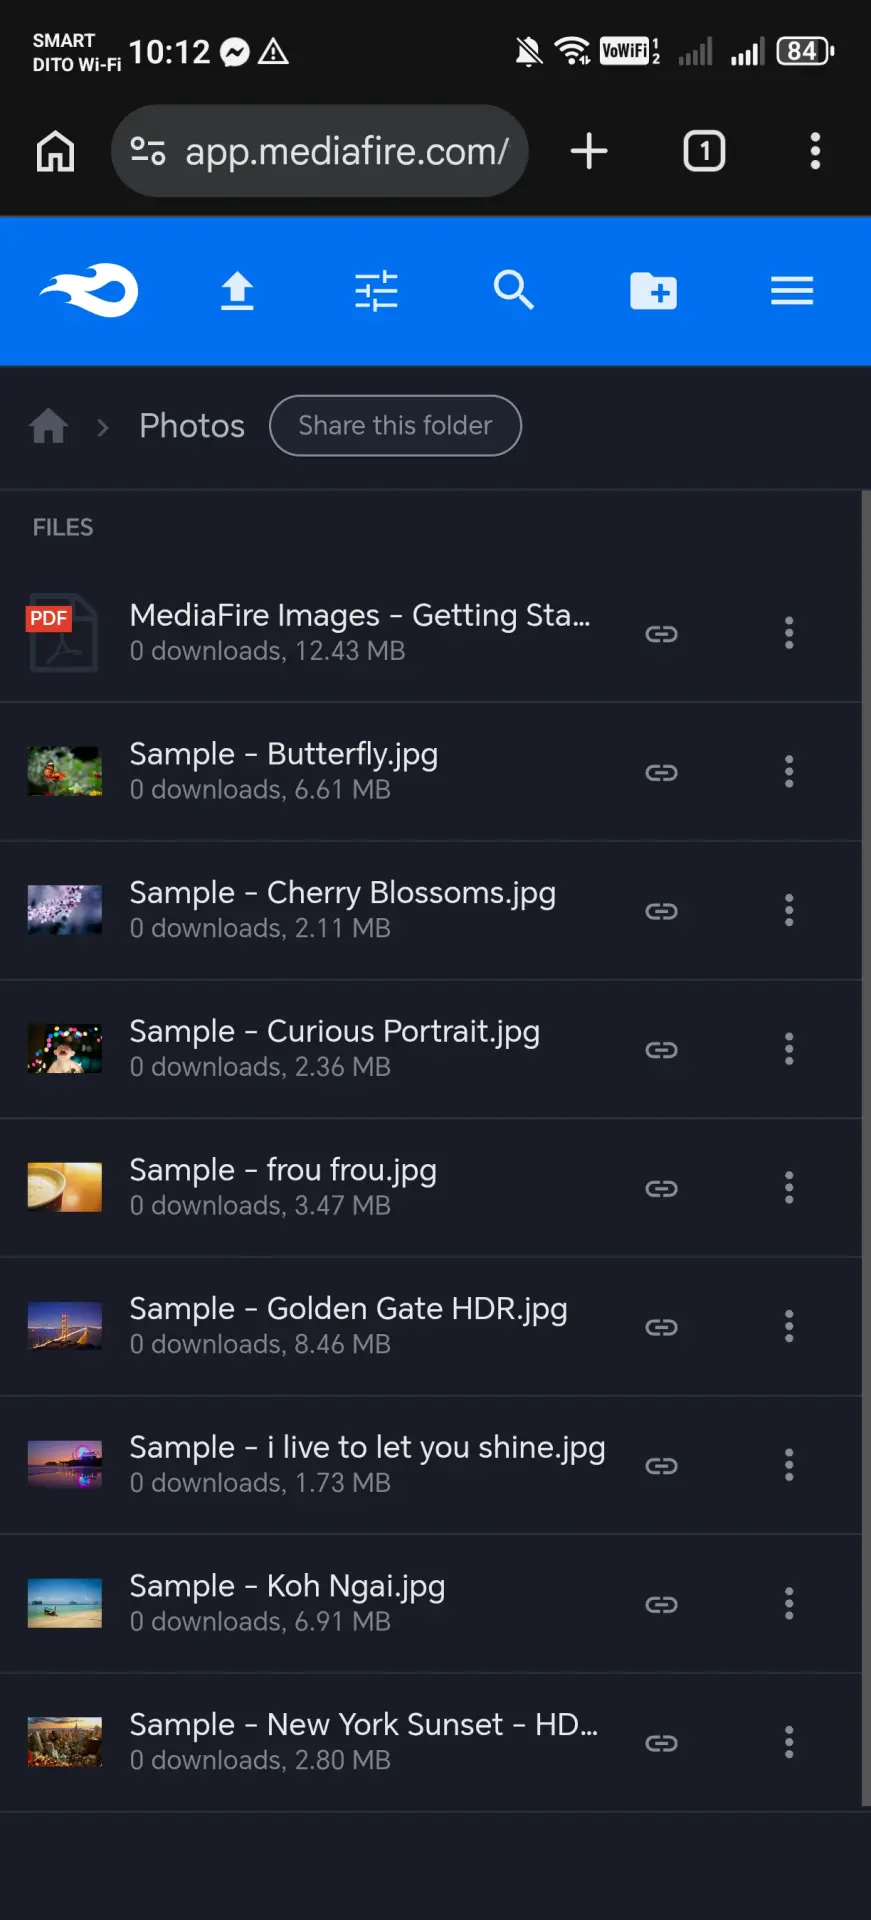Open the options menu for Sample - Cherry Blossoms.jpg
This screenshot has height=1920, width=871.
point(789,910)
